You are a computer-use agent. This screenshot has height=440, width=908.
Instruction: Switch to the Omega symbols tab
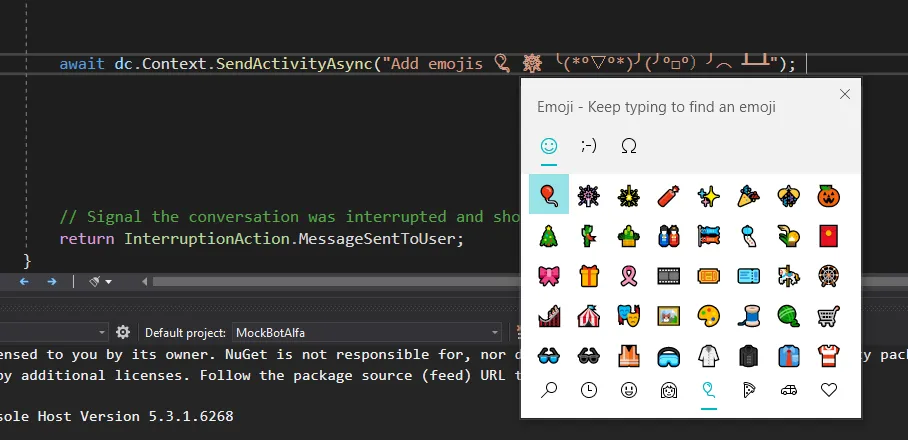pos(629,146)
